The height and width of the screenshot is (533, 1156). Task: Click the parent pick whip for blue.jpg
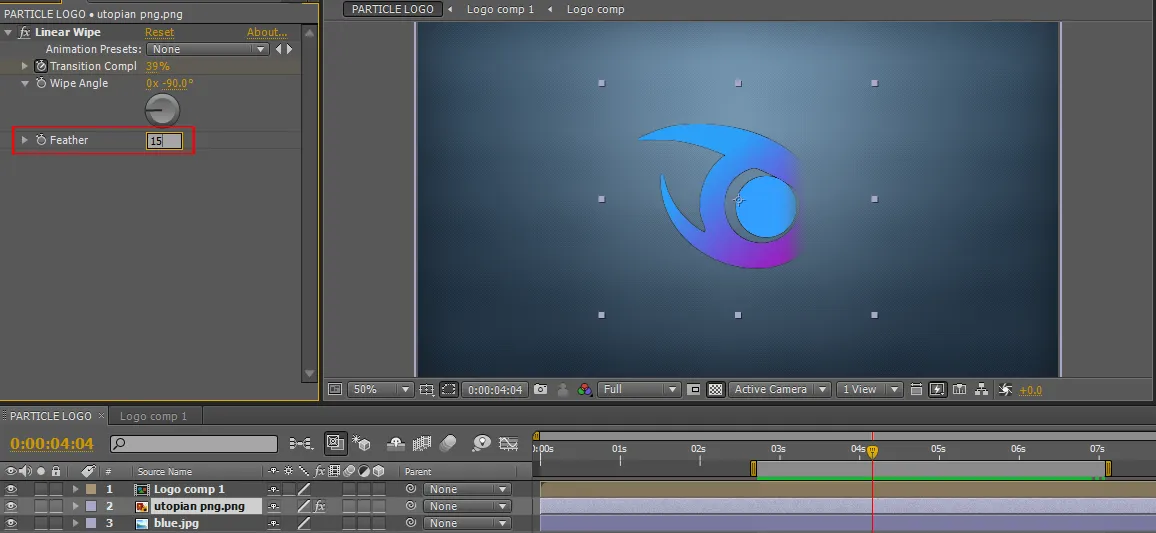[411, 523]
